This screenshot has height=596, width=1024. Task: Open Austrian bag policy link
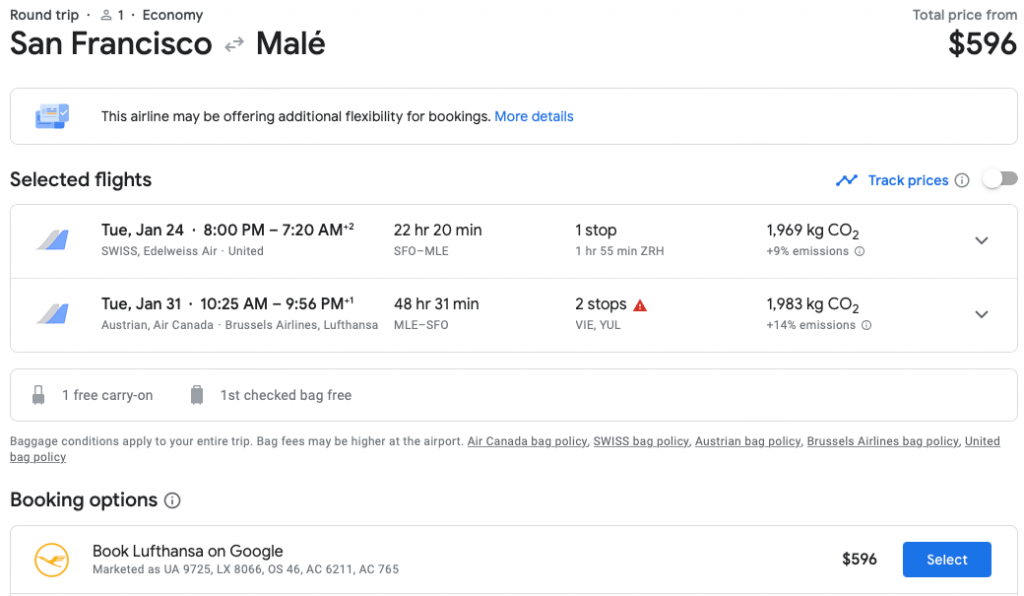(748, 441)
